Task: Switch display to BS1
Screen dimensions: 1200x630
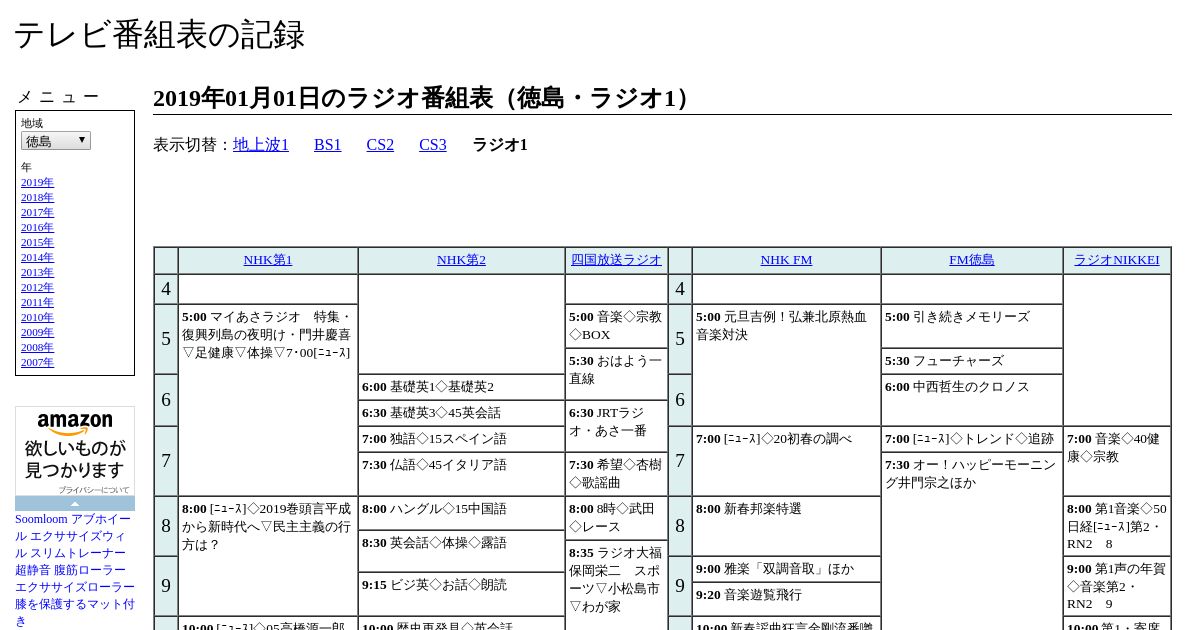Action: [x=328, y=145]
